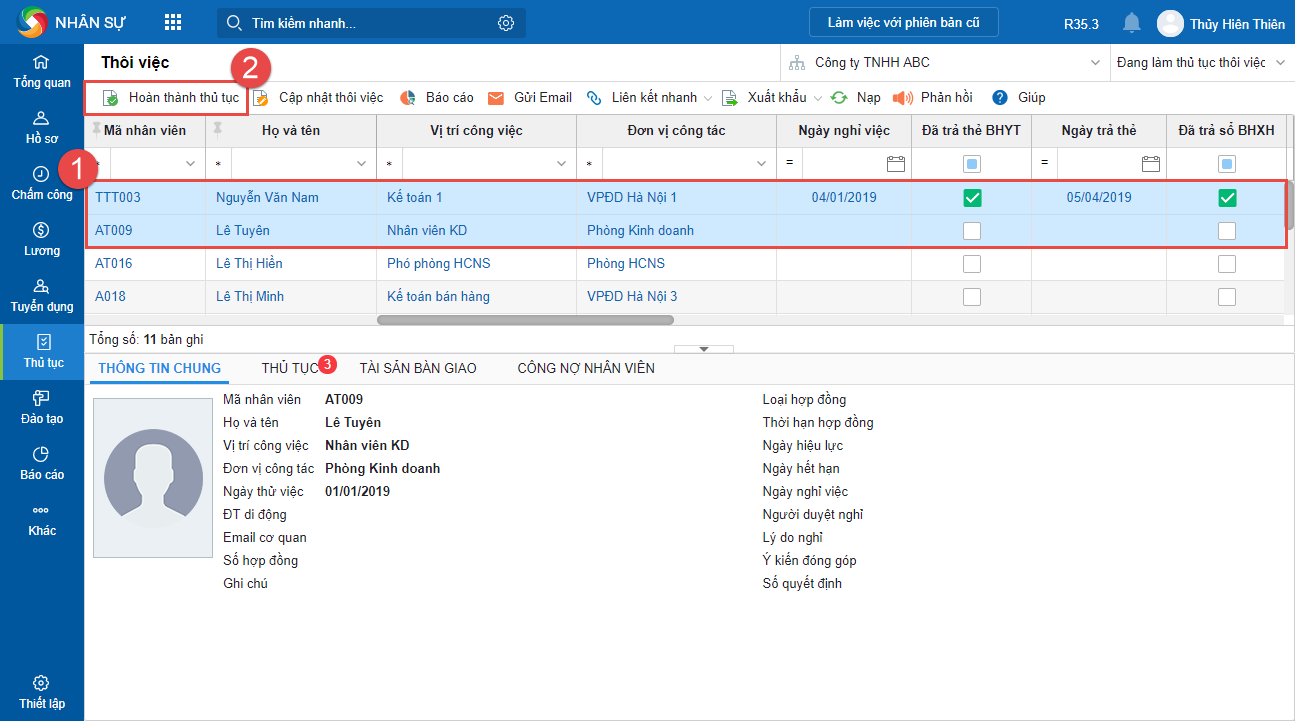Click Báo cáo in the toolbar

coord(437,98)
